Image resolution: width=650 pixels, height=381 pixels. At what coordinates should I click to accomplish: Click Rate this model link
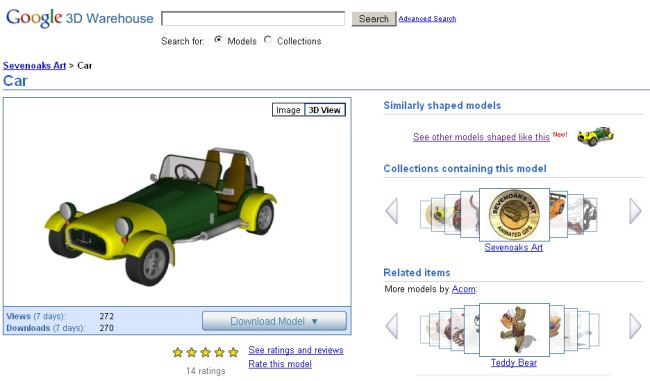click(x=280, y=364)
